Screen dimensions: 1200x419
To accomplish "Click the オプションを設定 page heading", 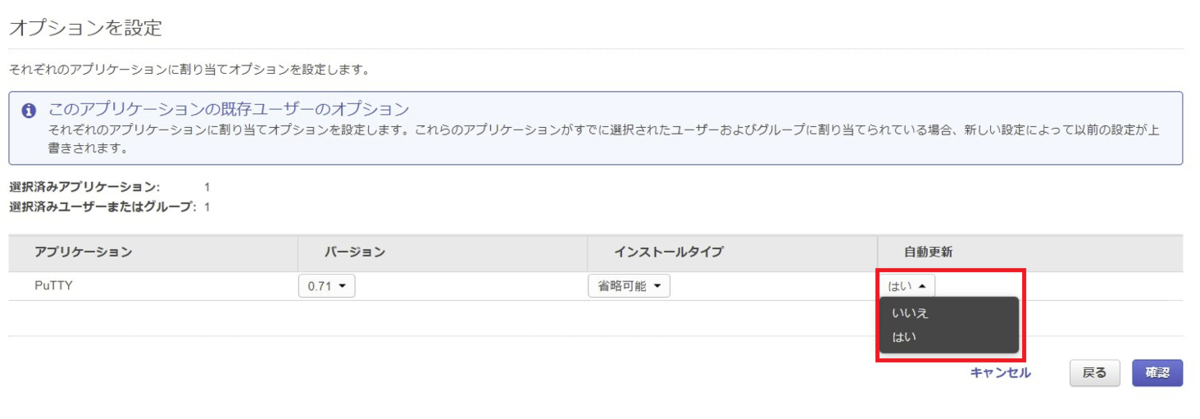I will click(85, 28).
